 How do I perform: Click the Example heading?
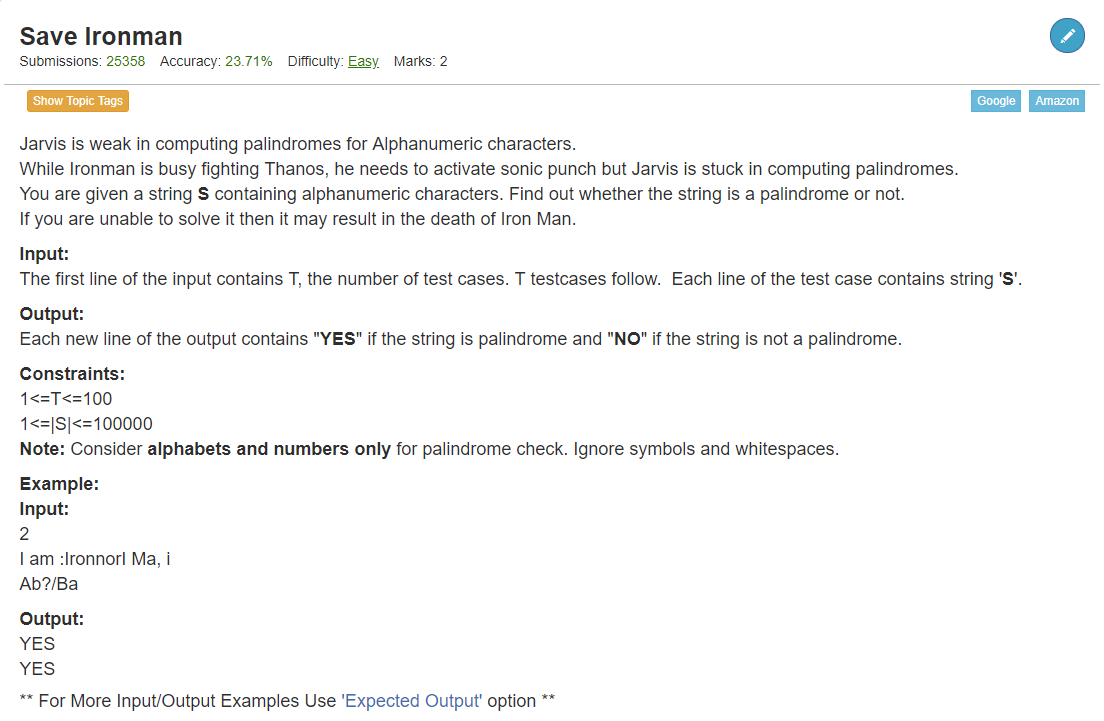[59, 484]
